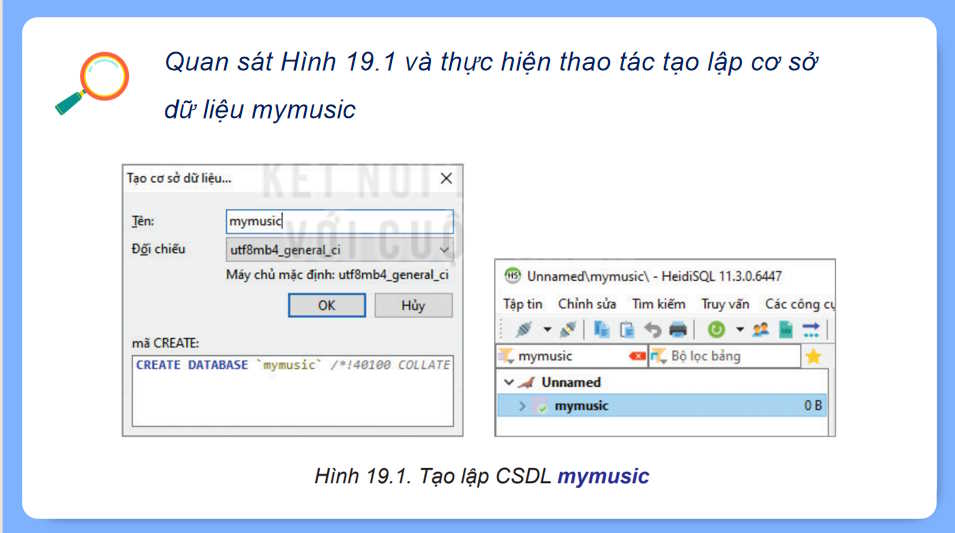The image size is (955, 533).
Task: Click OK in create database dialog
Action: 327,305
